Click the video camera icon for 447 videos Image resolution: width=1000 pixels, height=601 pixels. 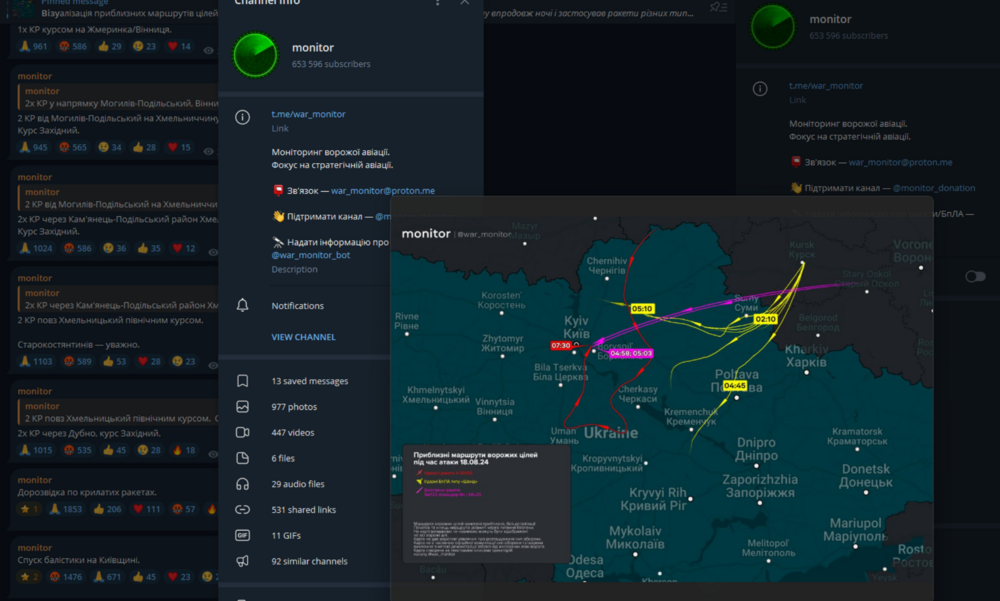[242, 433]
